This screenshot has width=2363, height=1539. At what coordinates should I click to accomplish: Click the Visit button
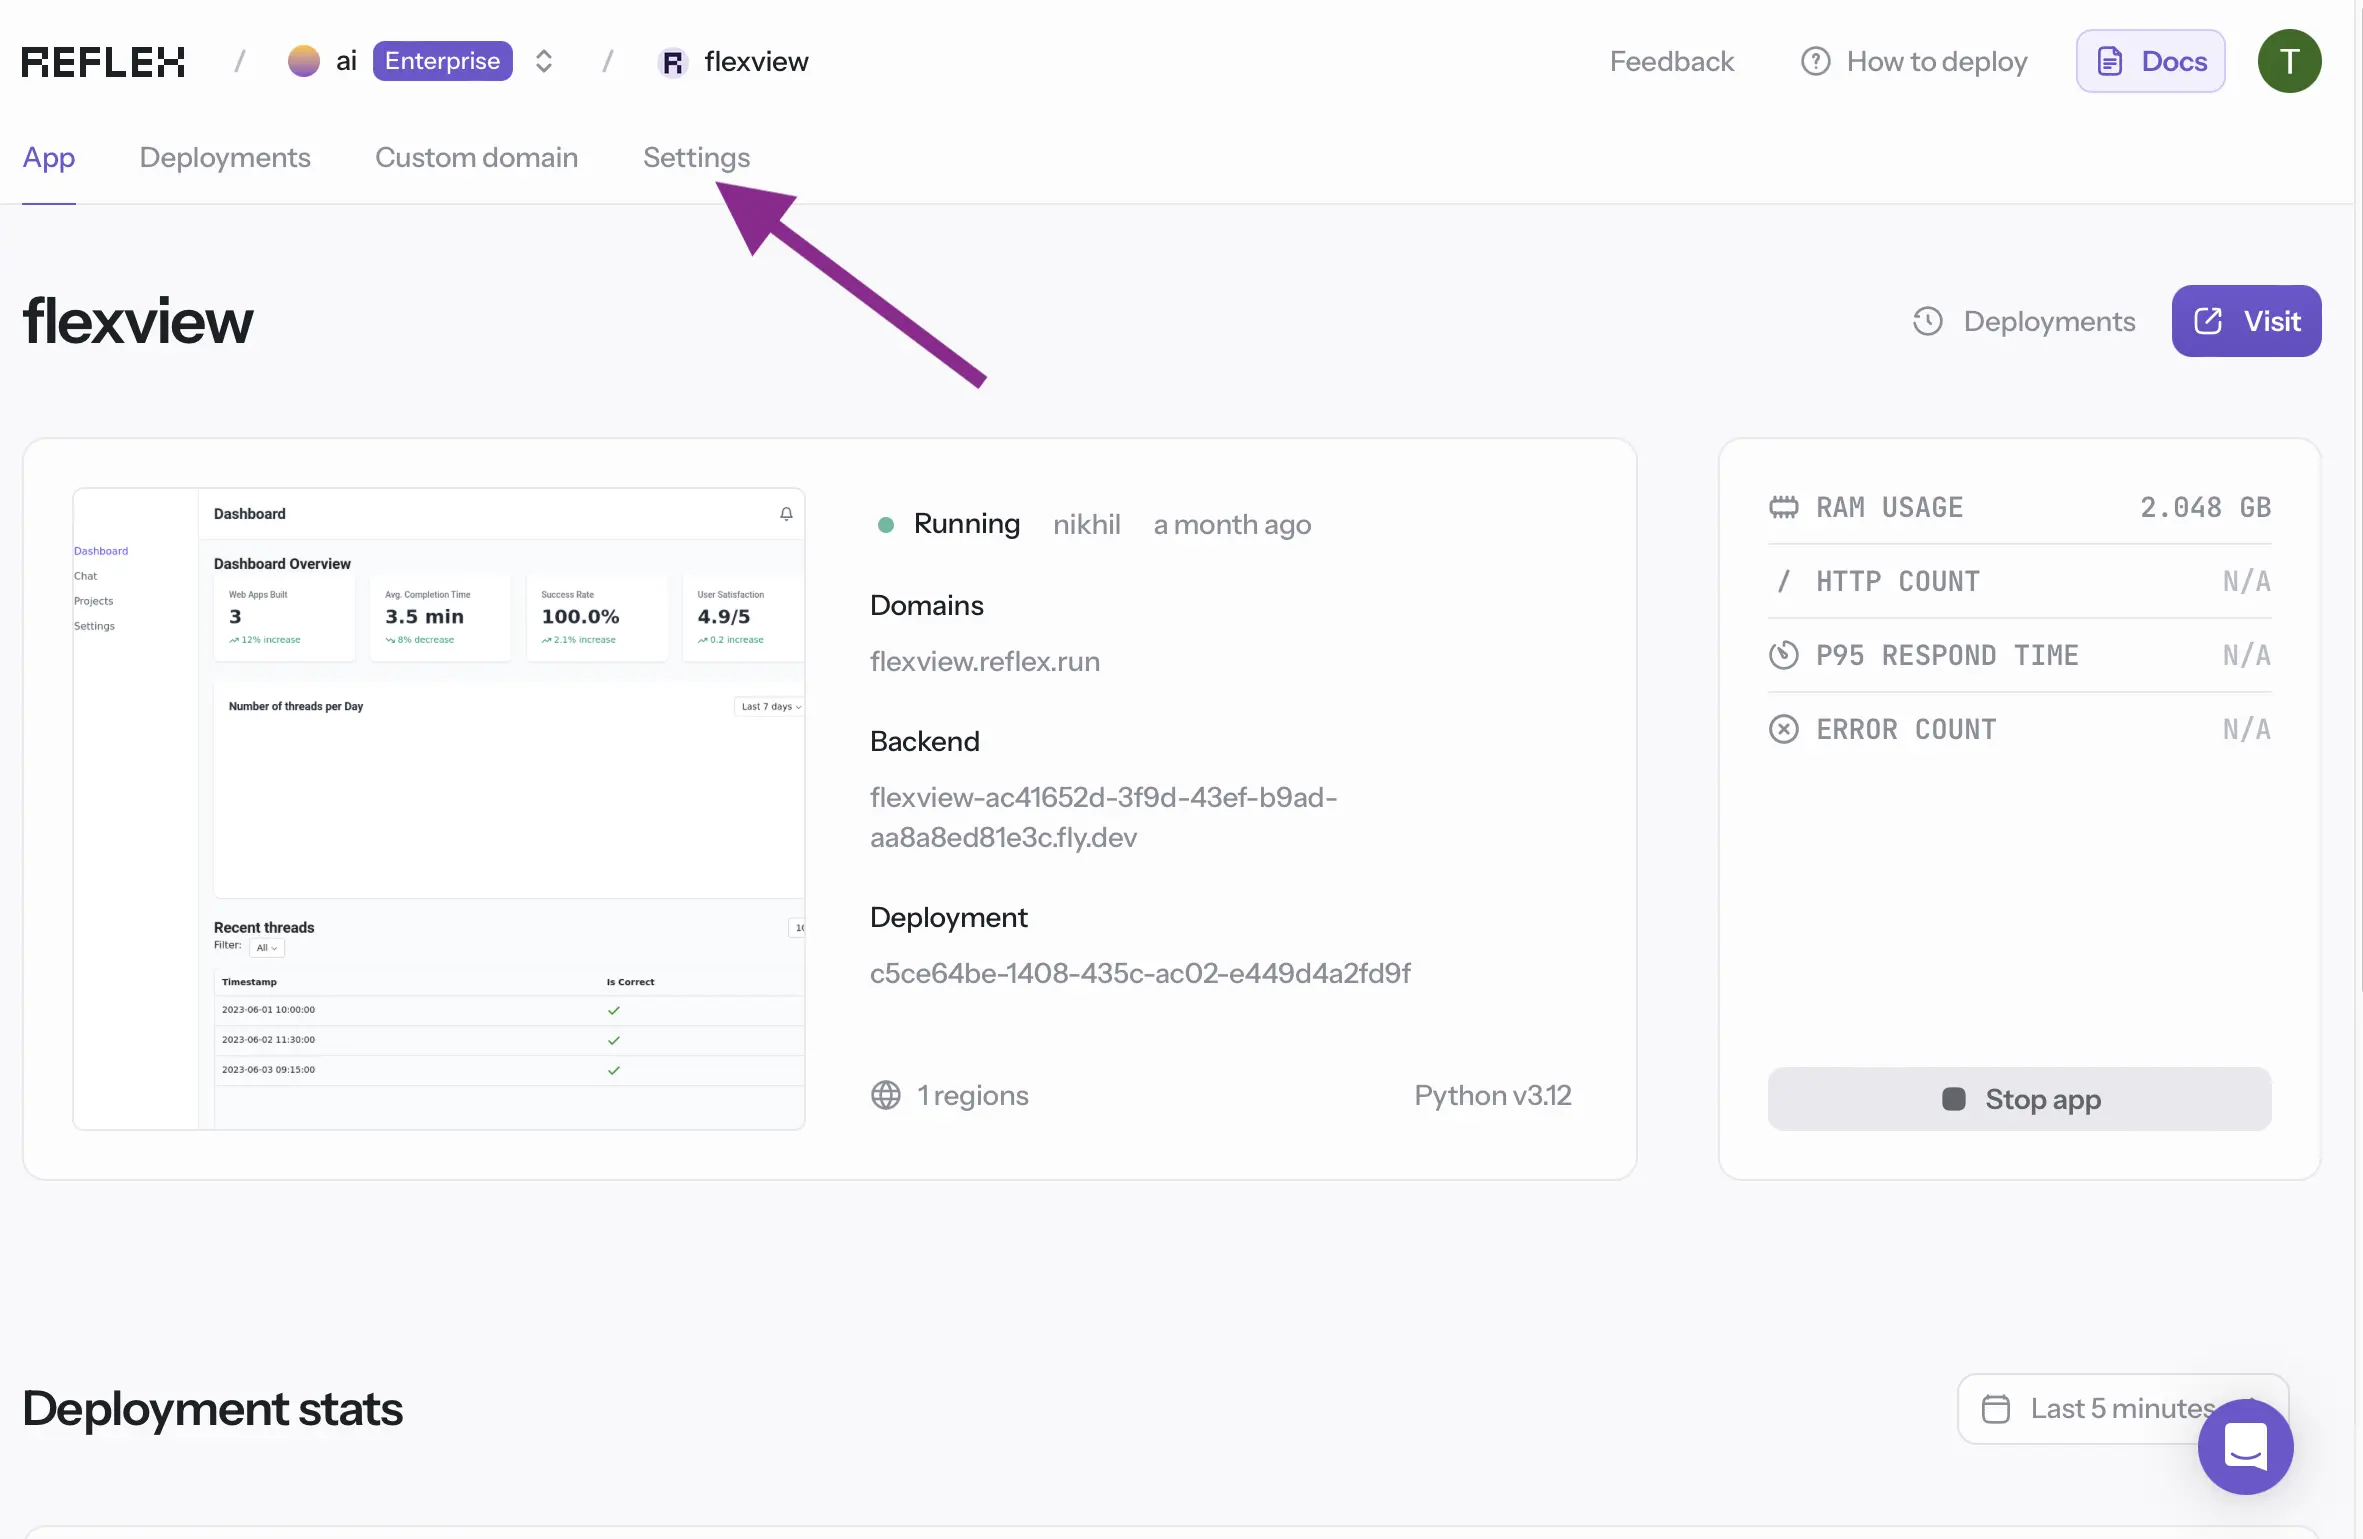pos(2245,322)
